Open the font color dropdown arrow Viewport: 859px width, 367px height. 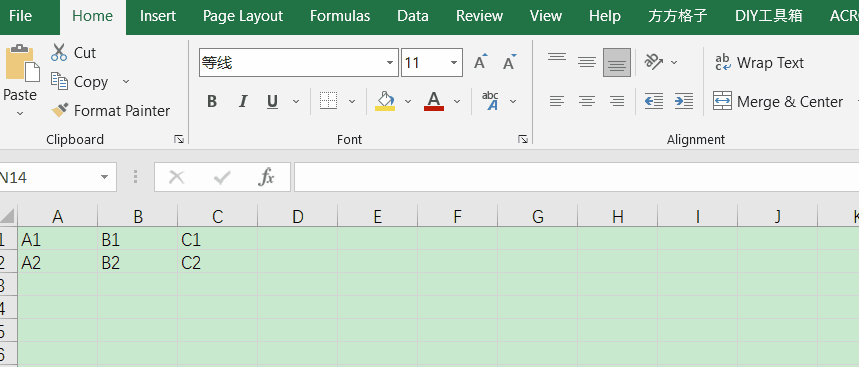(457, 101)
